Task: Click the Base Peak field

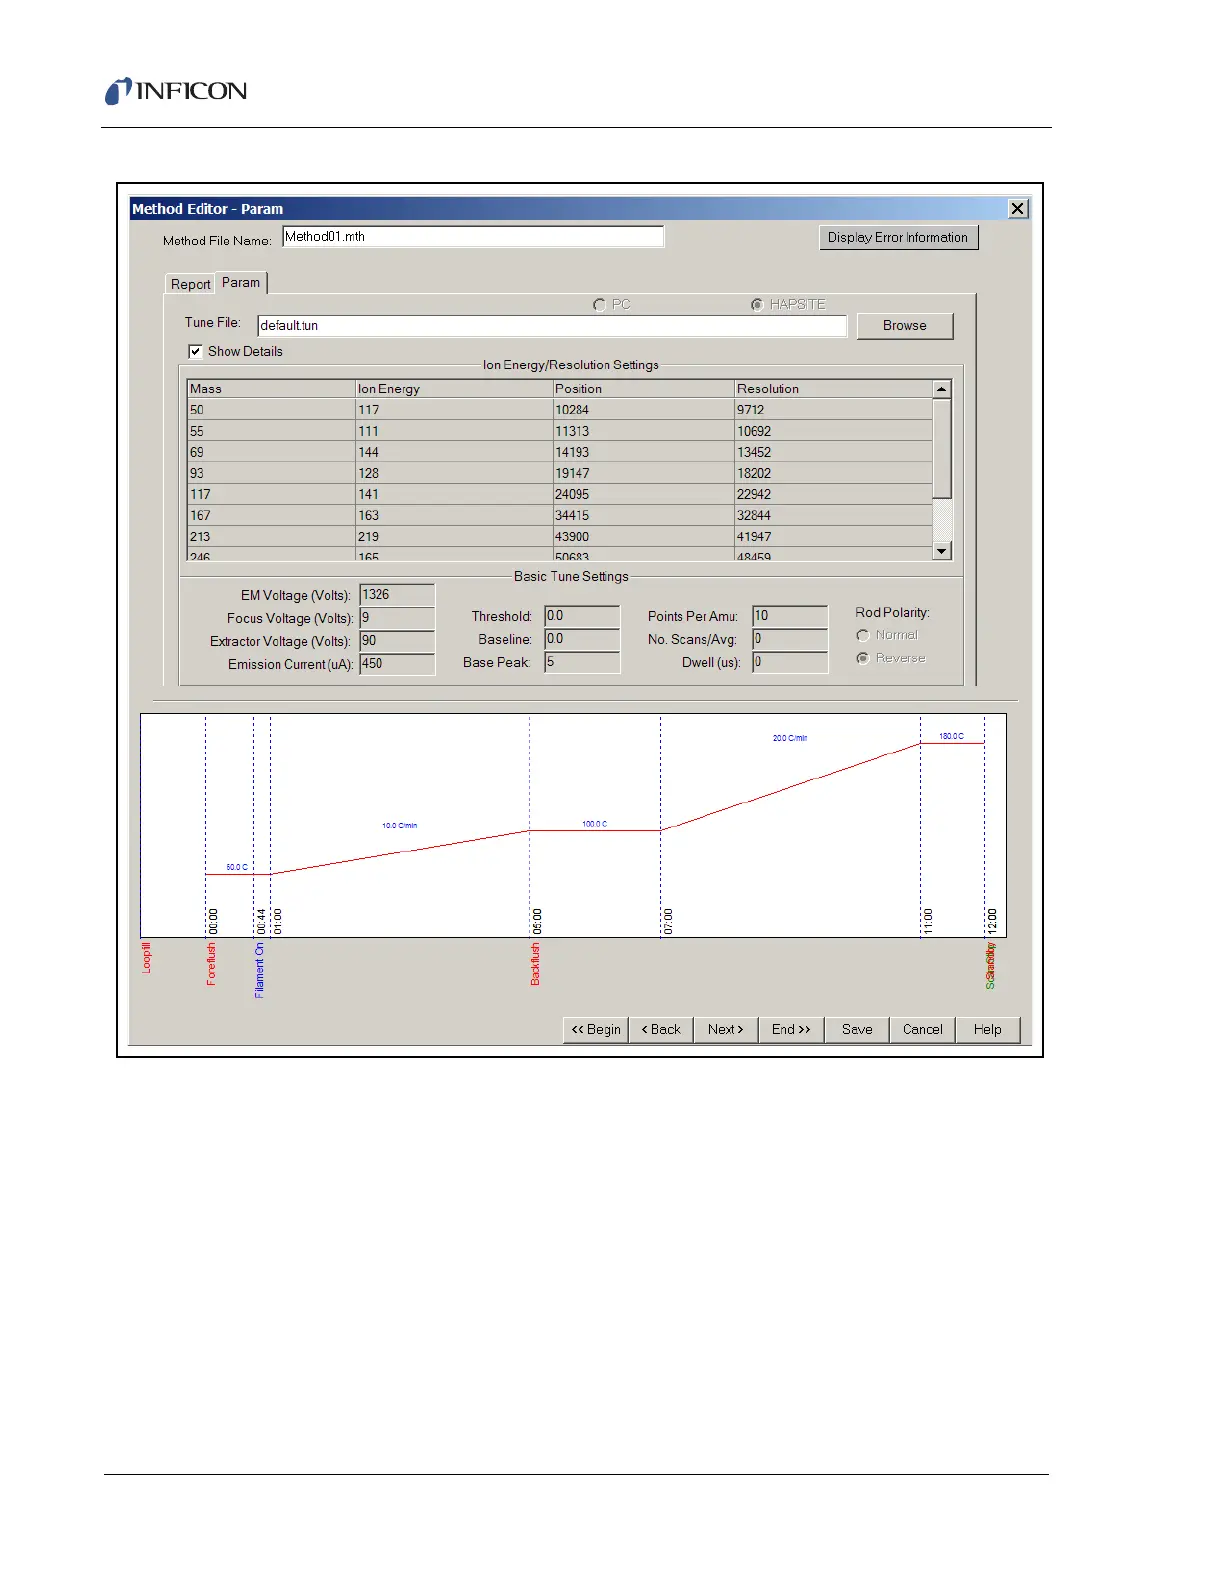Action: [582, 662]
